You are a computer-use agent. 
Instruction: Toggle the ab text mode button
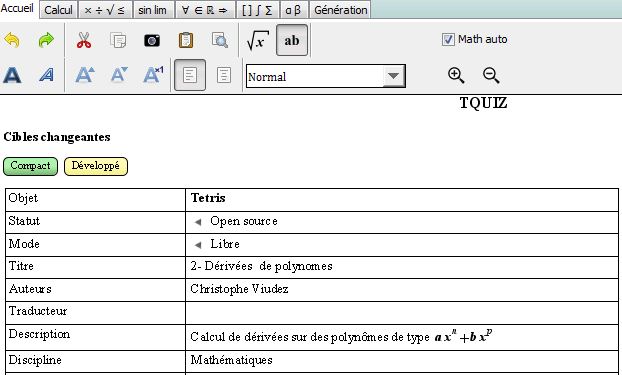pyautogui.click(x=292, y=40)
